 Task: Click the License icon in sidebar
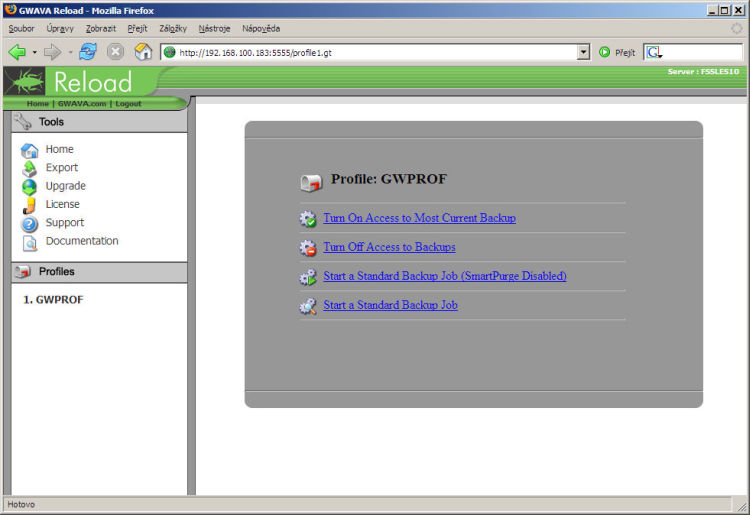[30, 205]
